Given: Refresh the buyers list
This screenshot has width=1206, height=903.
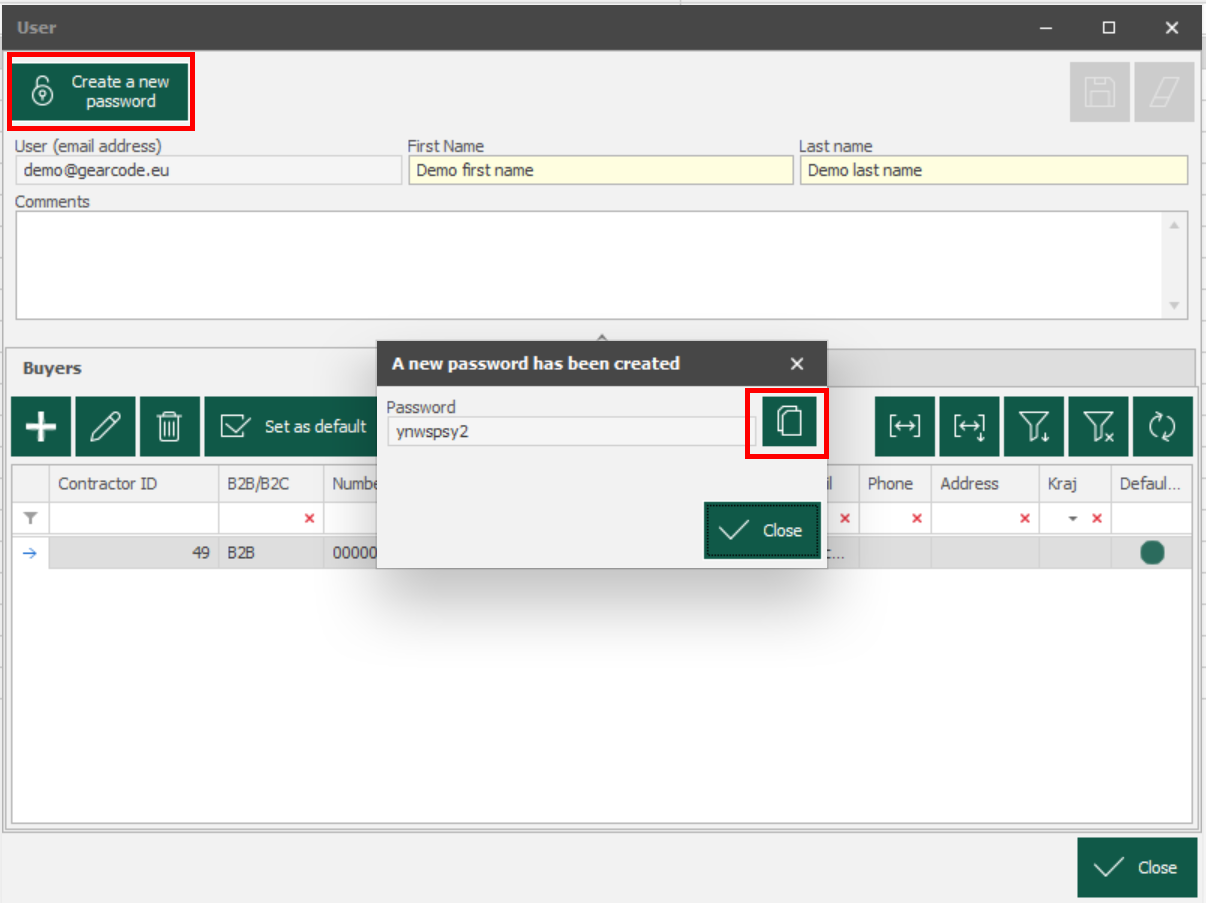Looking at the screenshot, I should click(1162, 427).
